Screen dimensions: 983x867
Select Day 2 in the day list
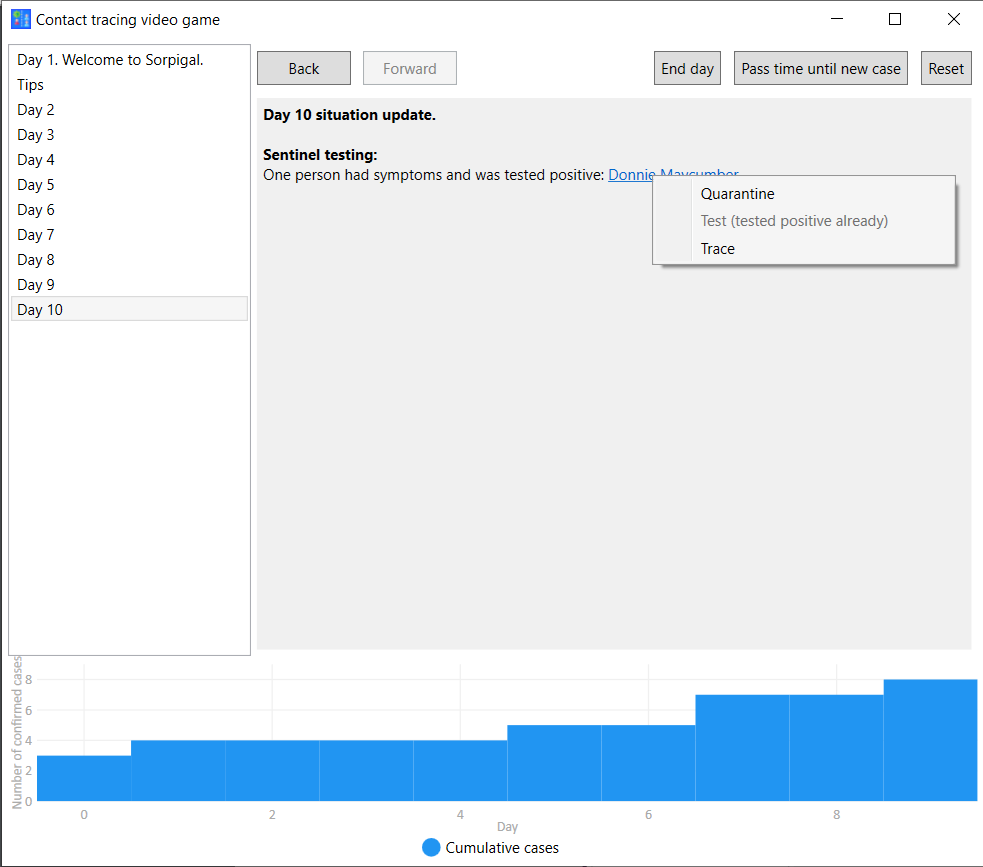coord(129,110)
